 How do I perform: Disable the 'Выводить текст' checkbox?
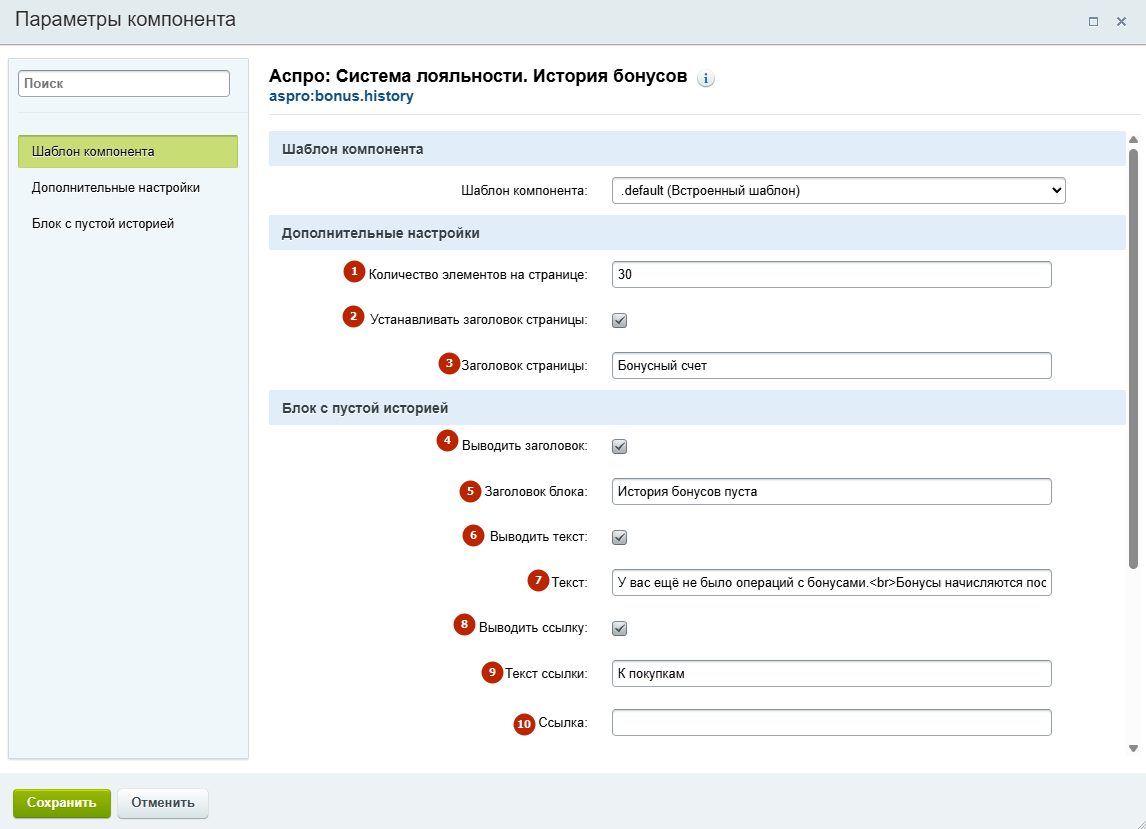[619, 537]
